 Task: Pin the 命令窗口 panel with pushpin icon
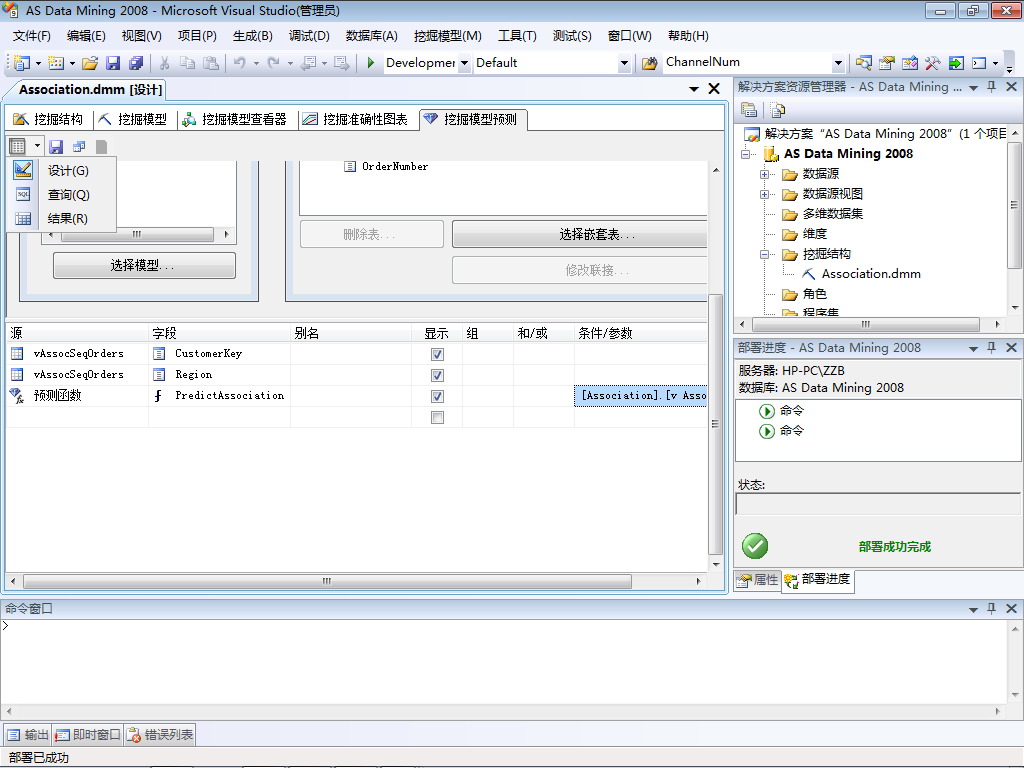(991, 608)
